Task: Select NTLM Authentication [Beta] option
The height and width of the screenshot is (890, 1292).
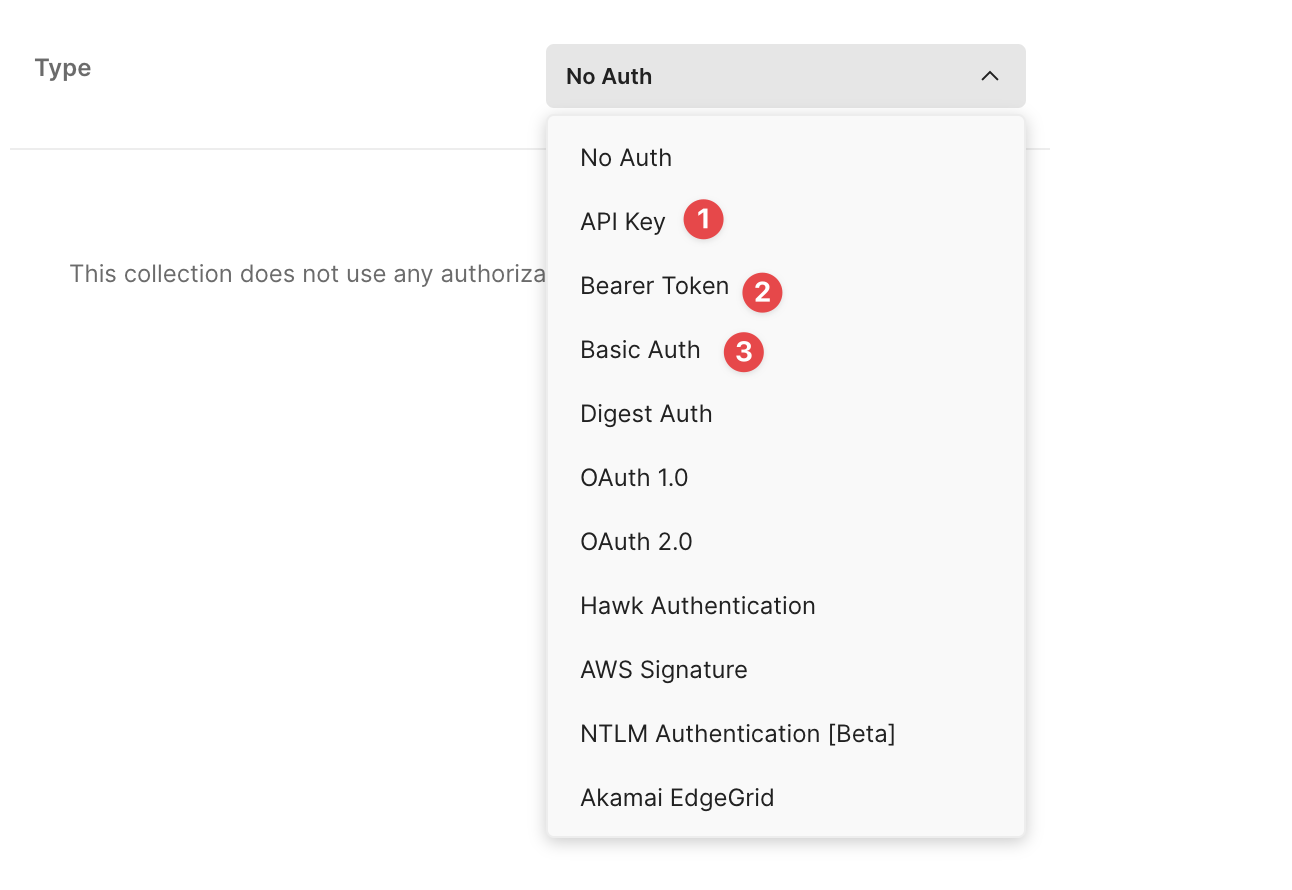Action: tap(737, 733)
